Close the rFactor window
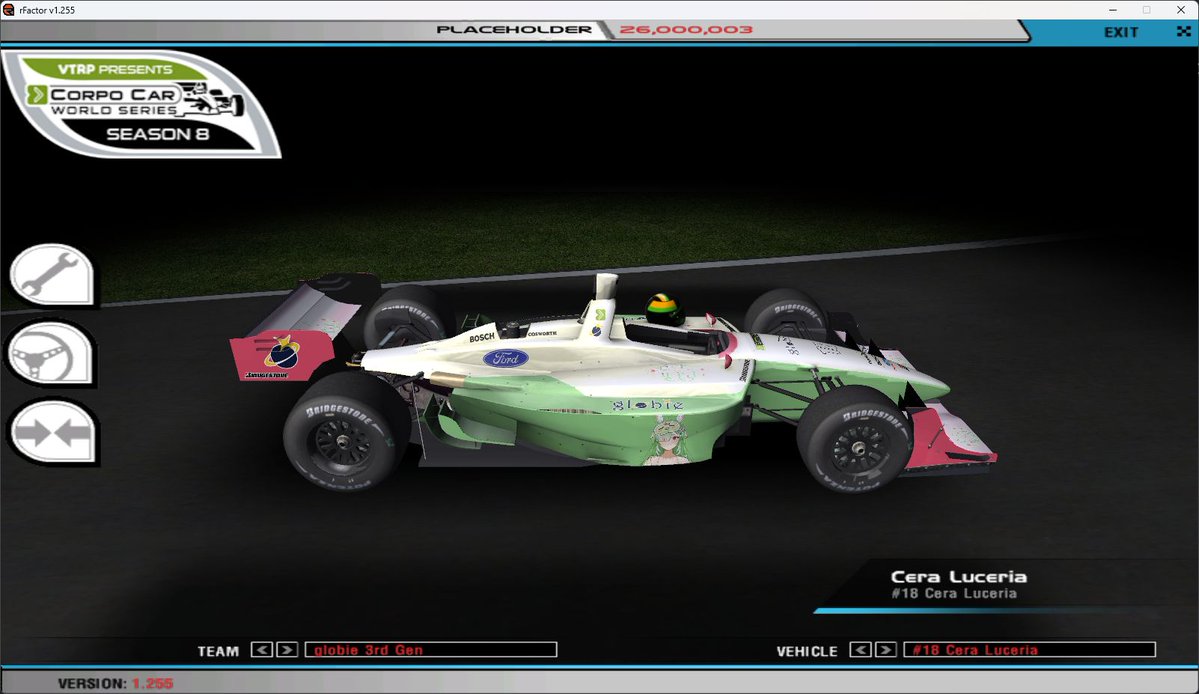1199x694 pixels. [1181, 10]
